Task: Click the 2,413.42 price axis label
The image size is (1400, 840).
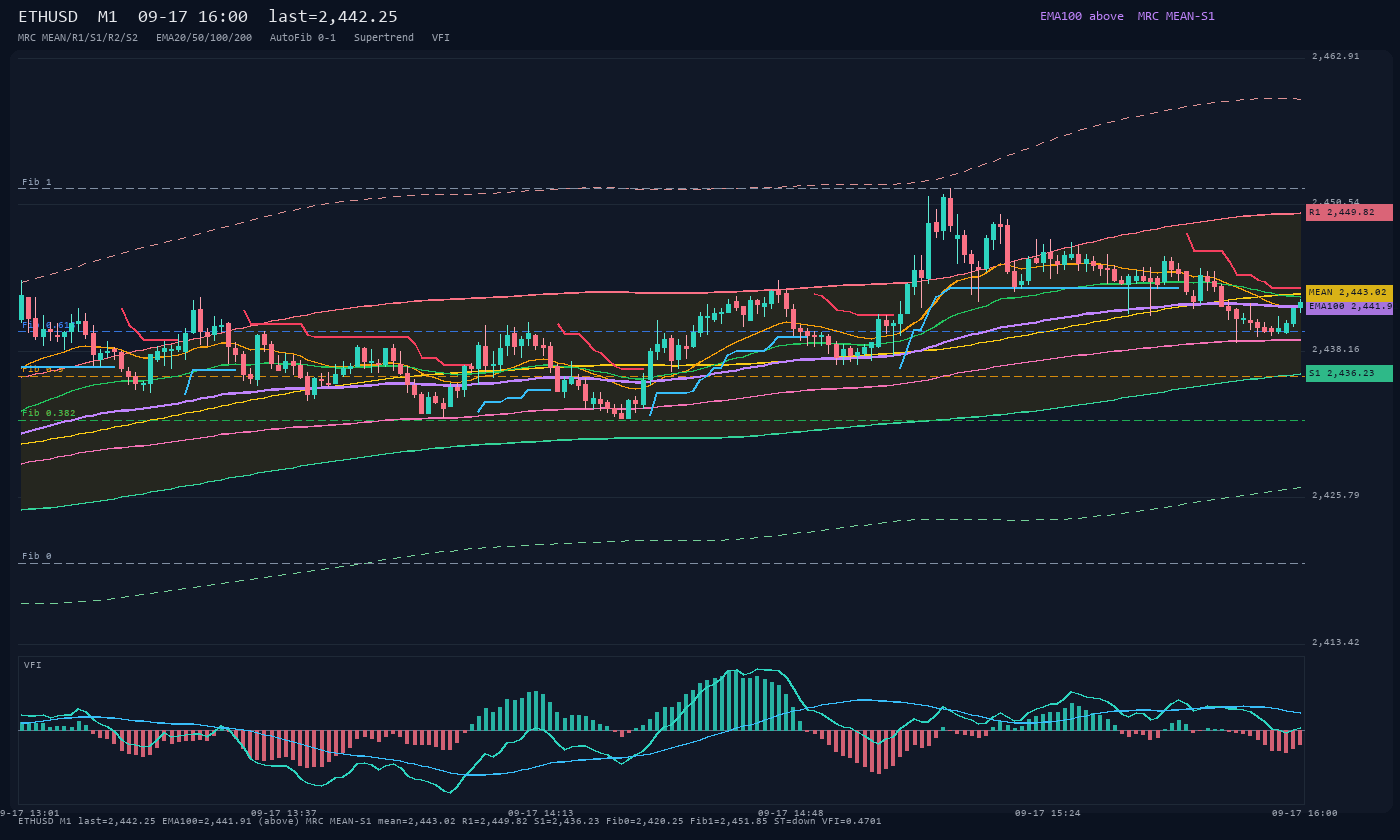Action: click(x=1335, y=642)
